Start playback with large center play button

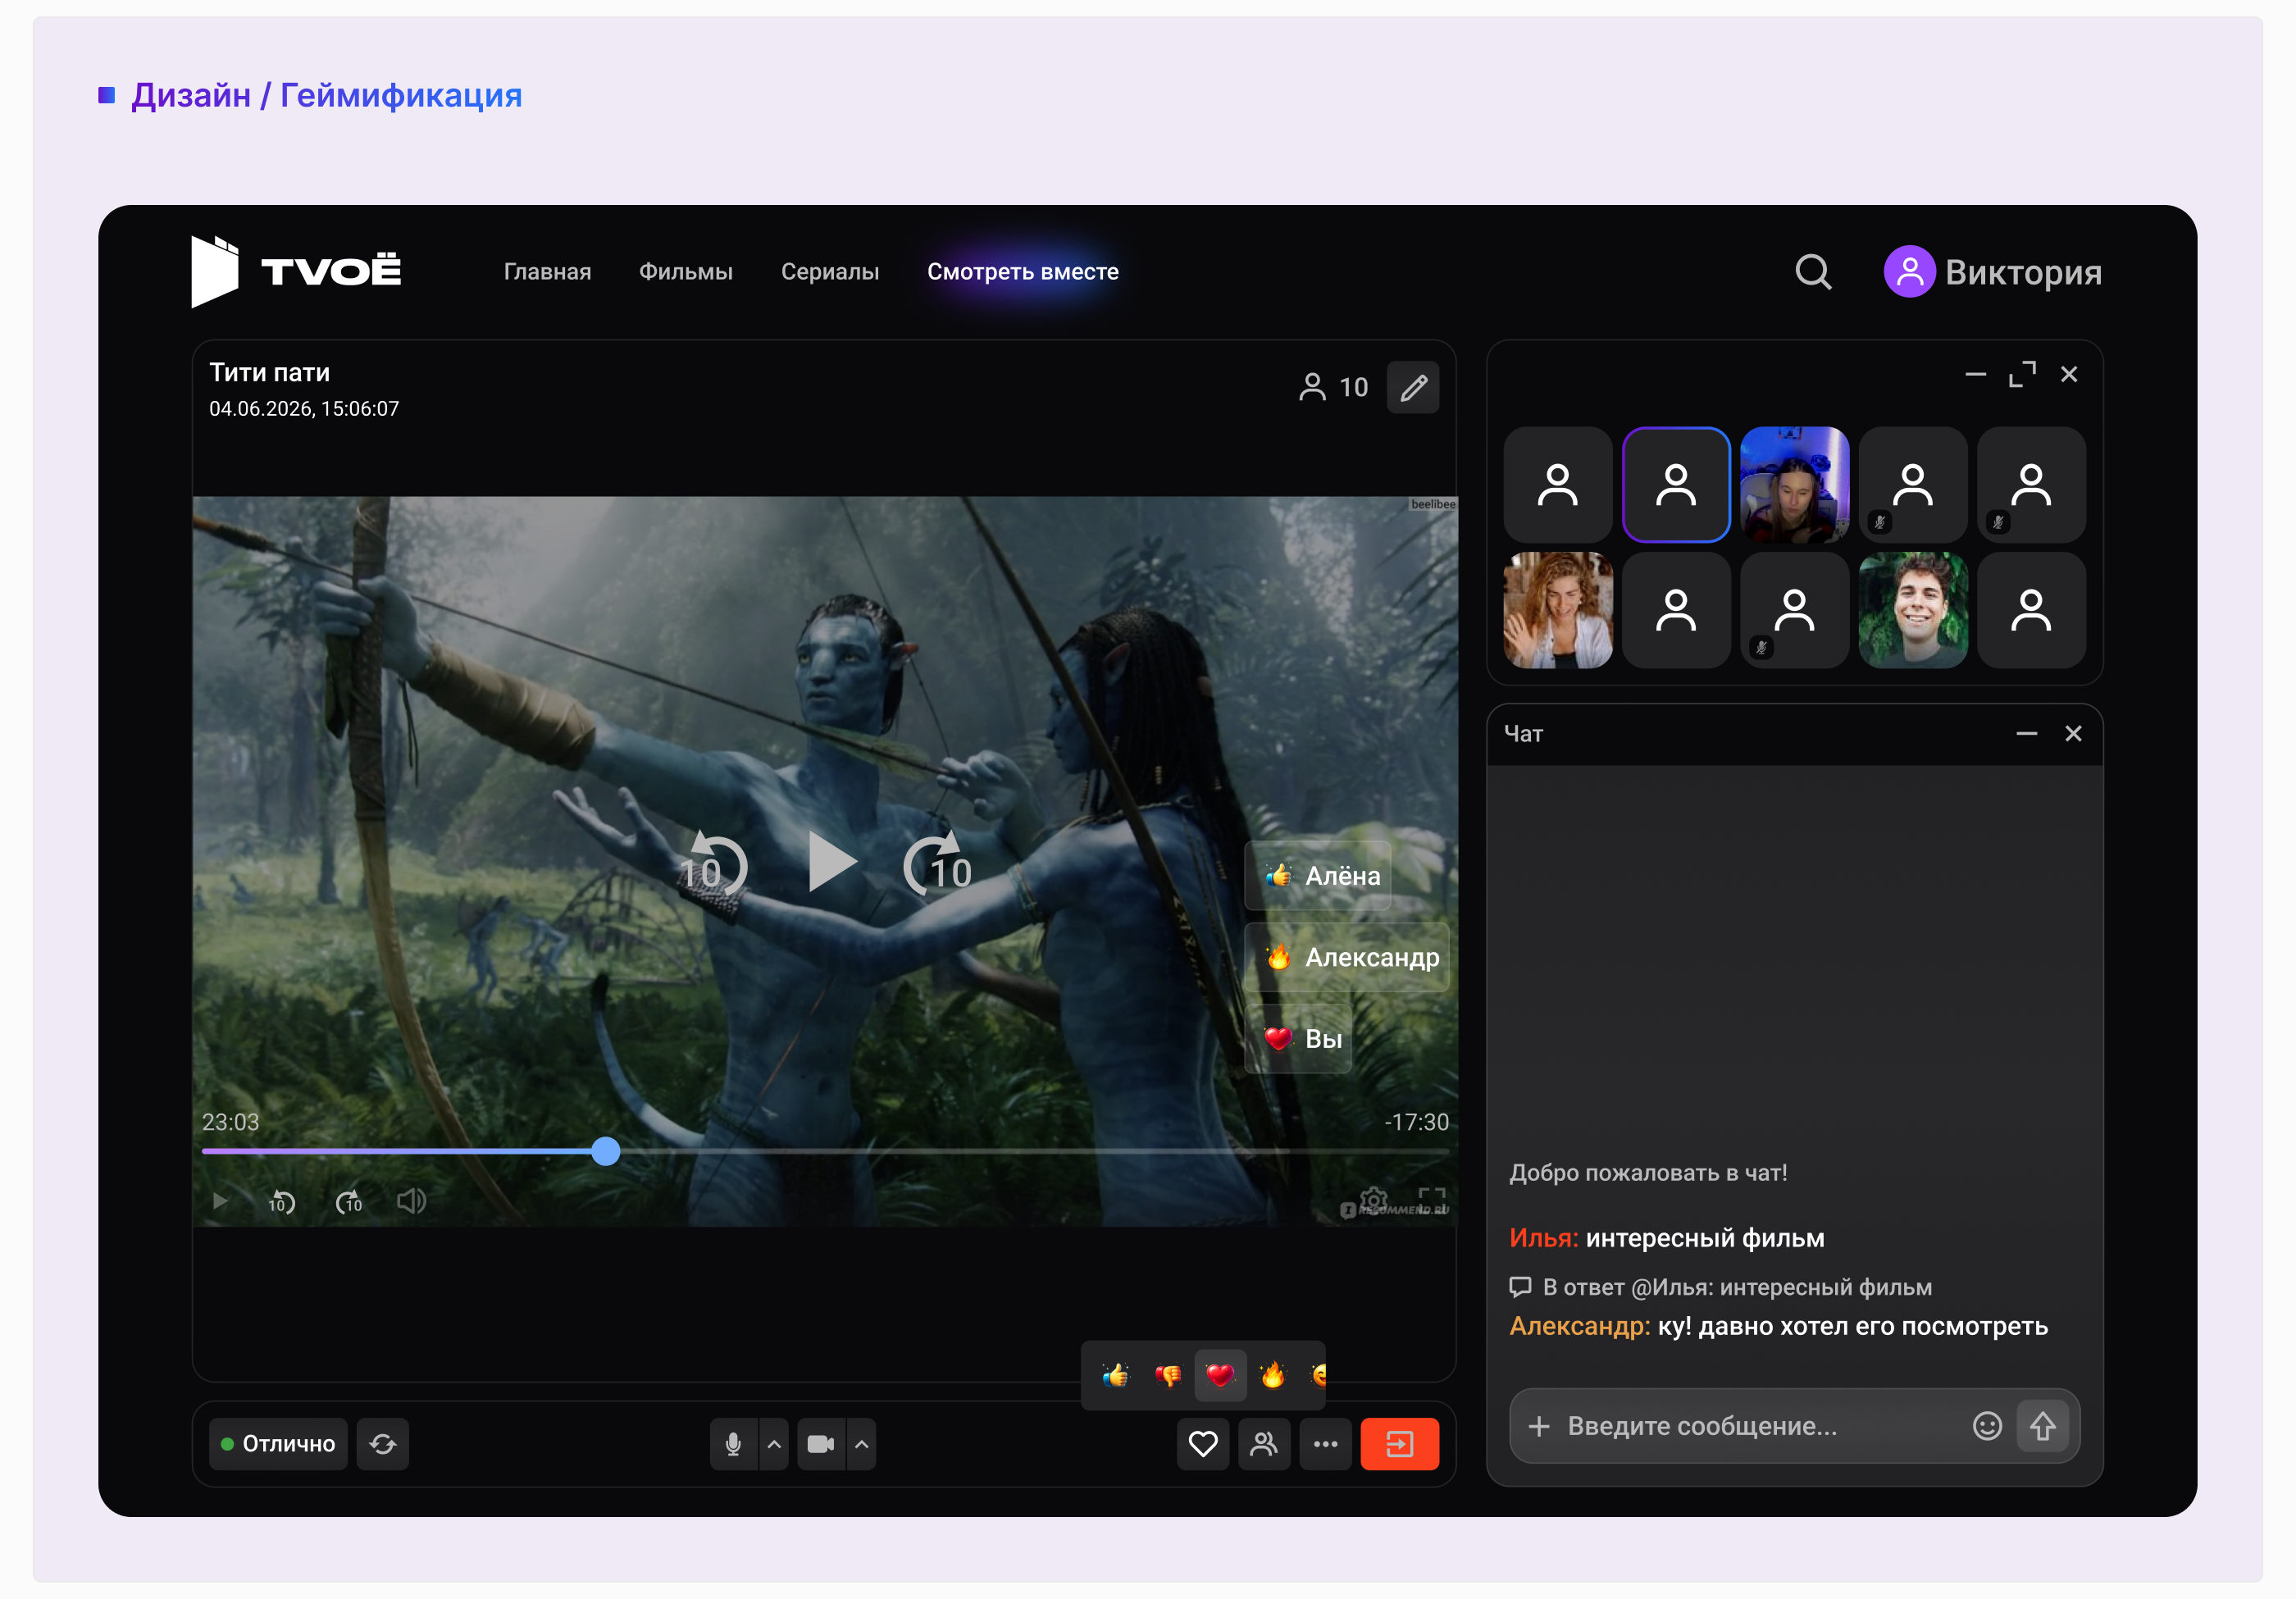[832, 861]
